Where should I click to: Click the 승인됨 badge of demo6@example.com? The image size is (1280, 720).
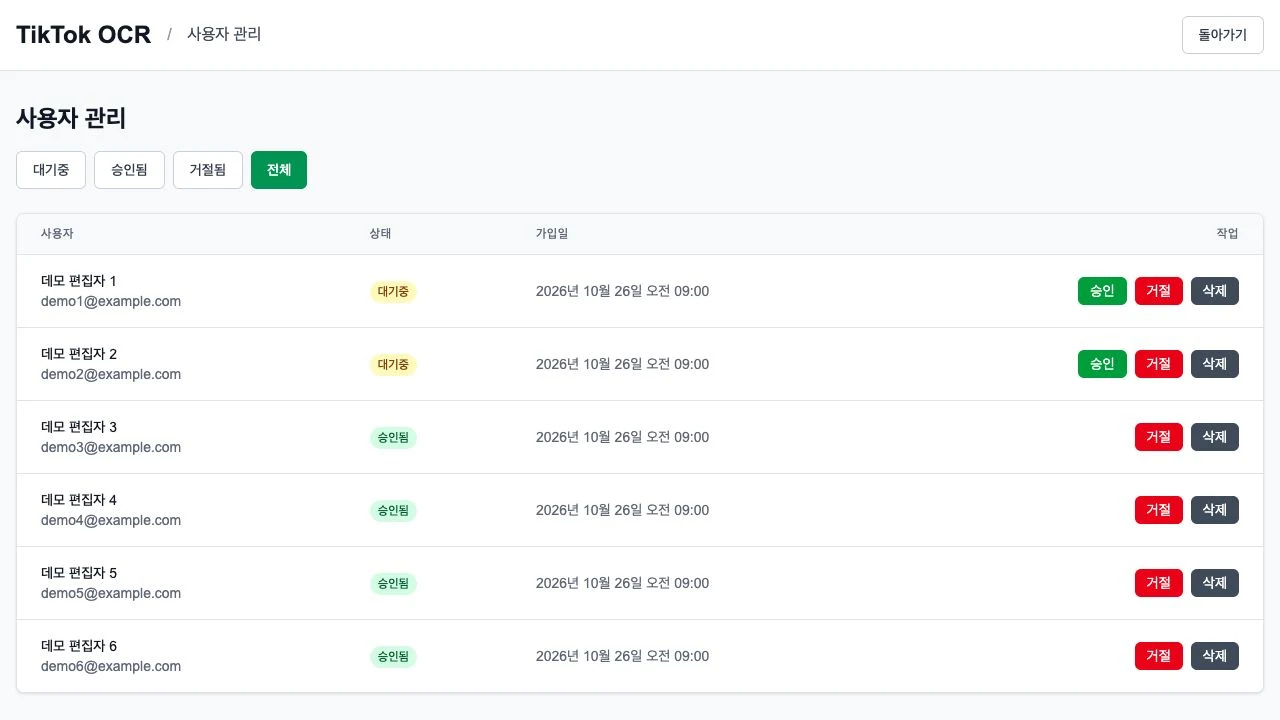(393, 657)
